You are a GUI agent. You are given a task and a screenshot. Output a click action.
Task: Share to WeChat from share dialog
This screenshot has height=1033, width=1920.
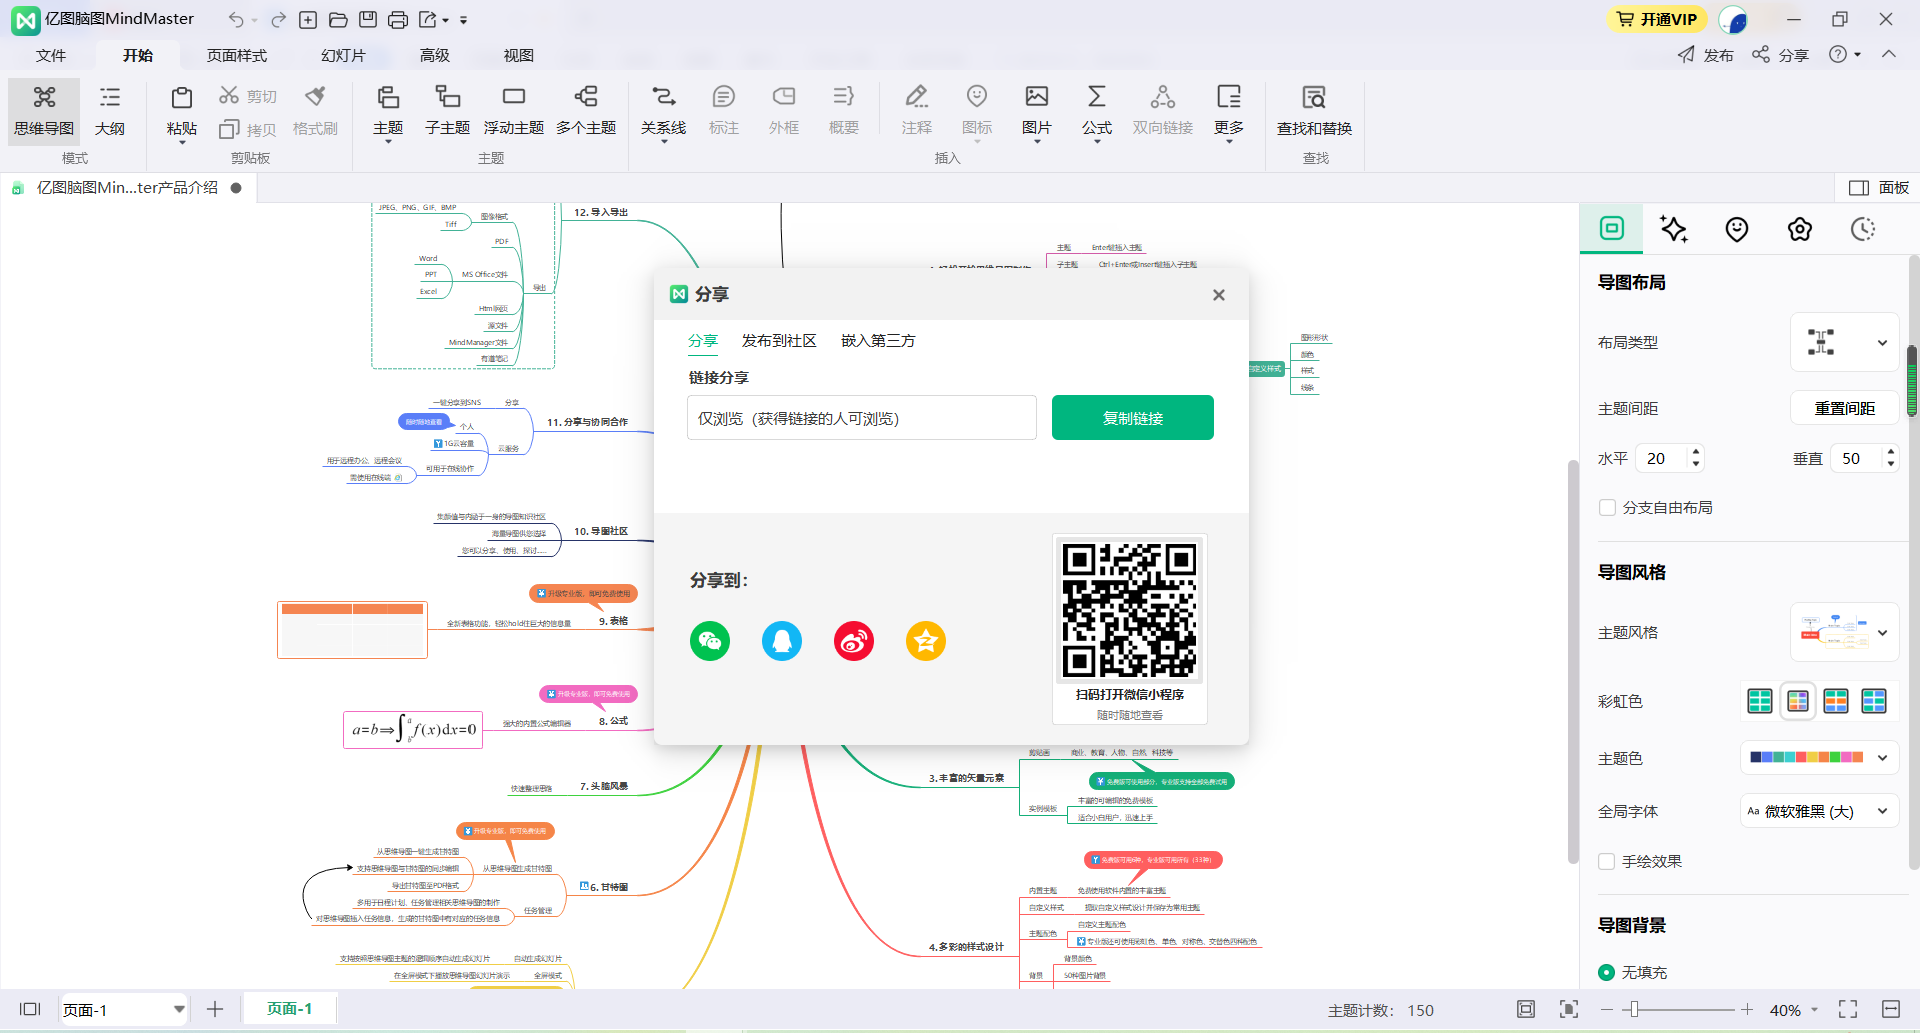tap(710, 641)
